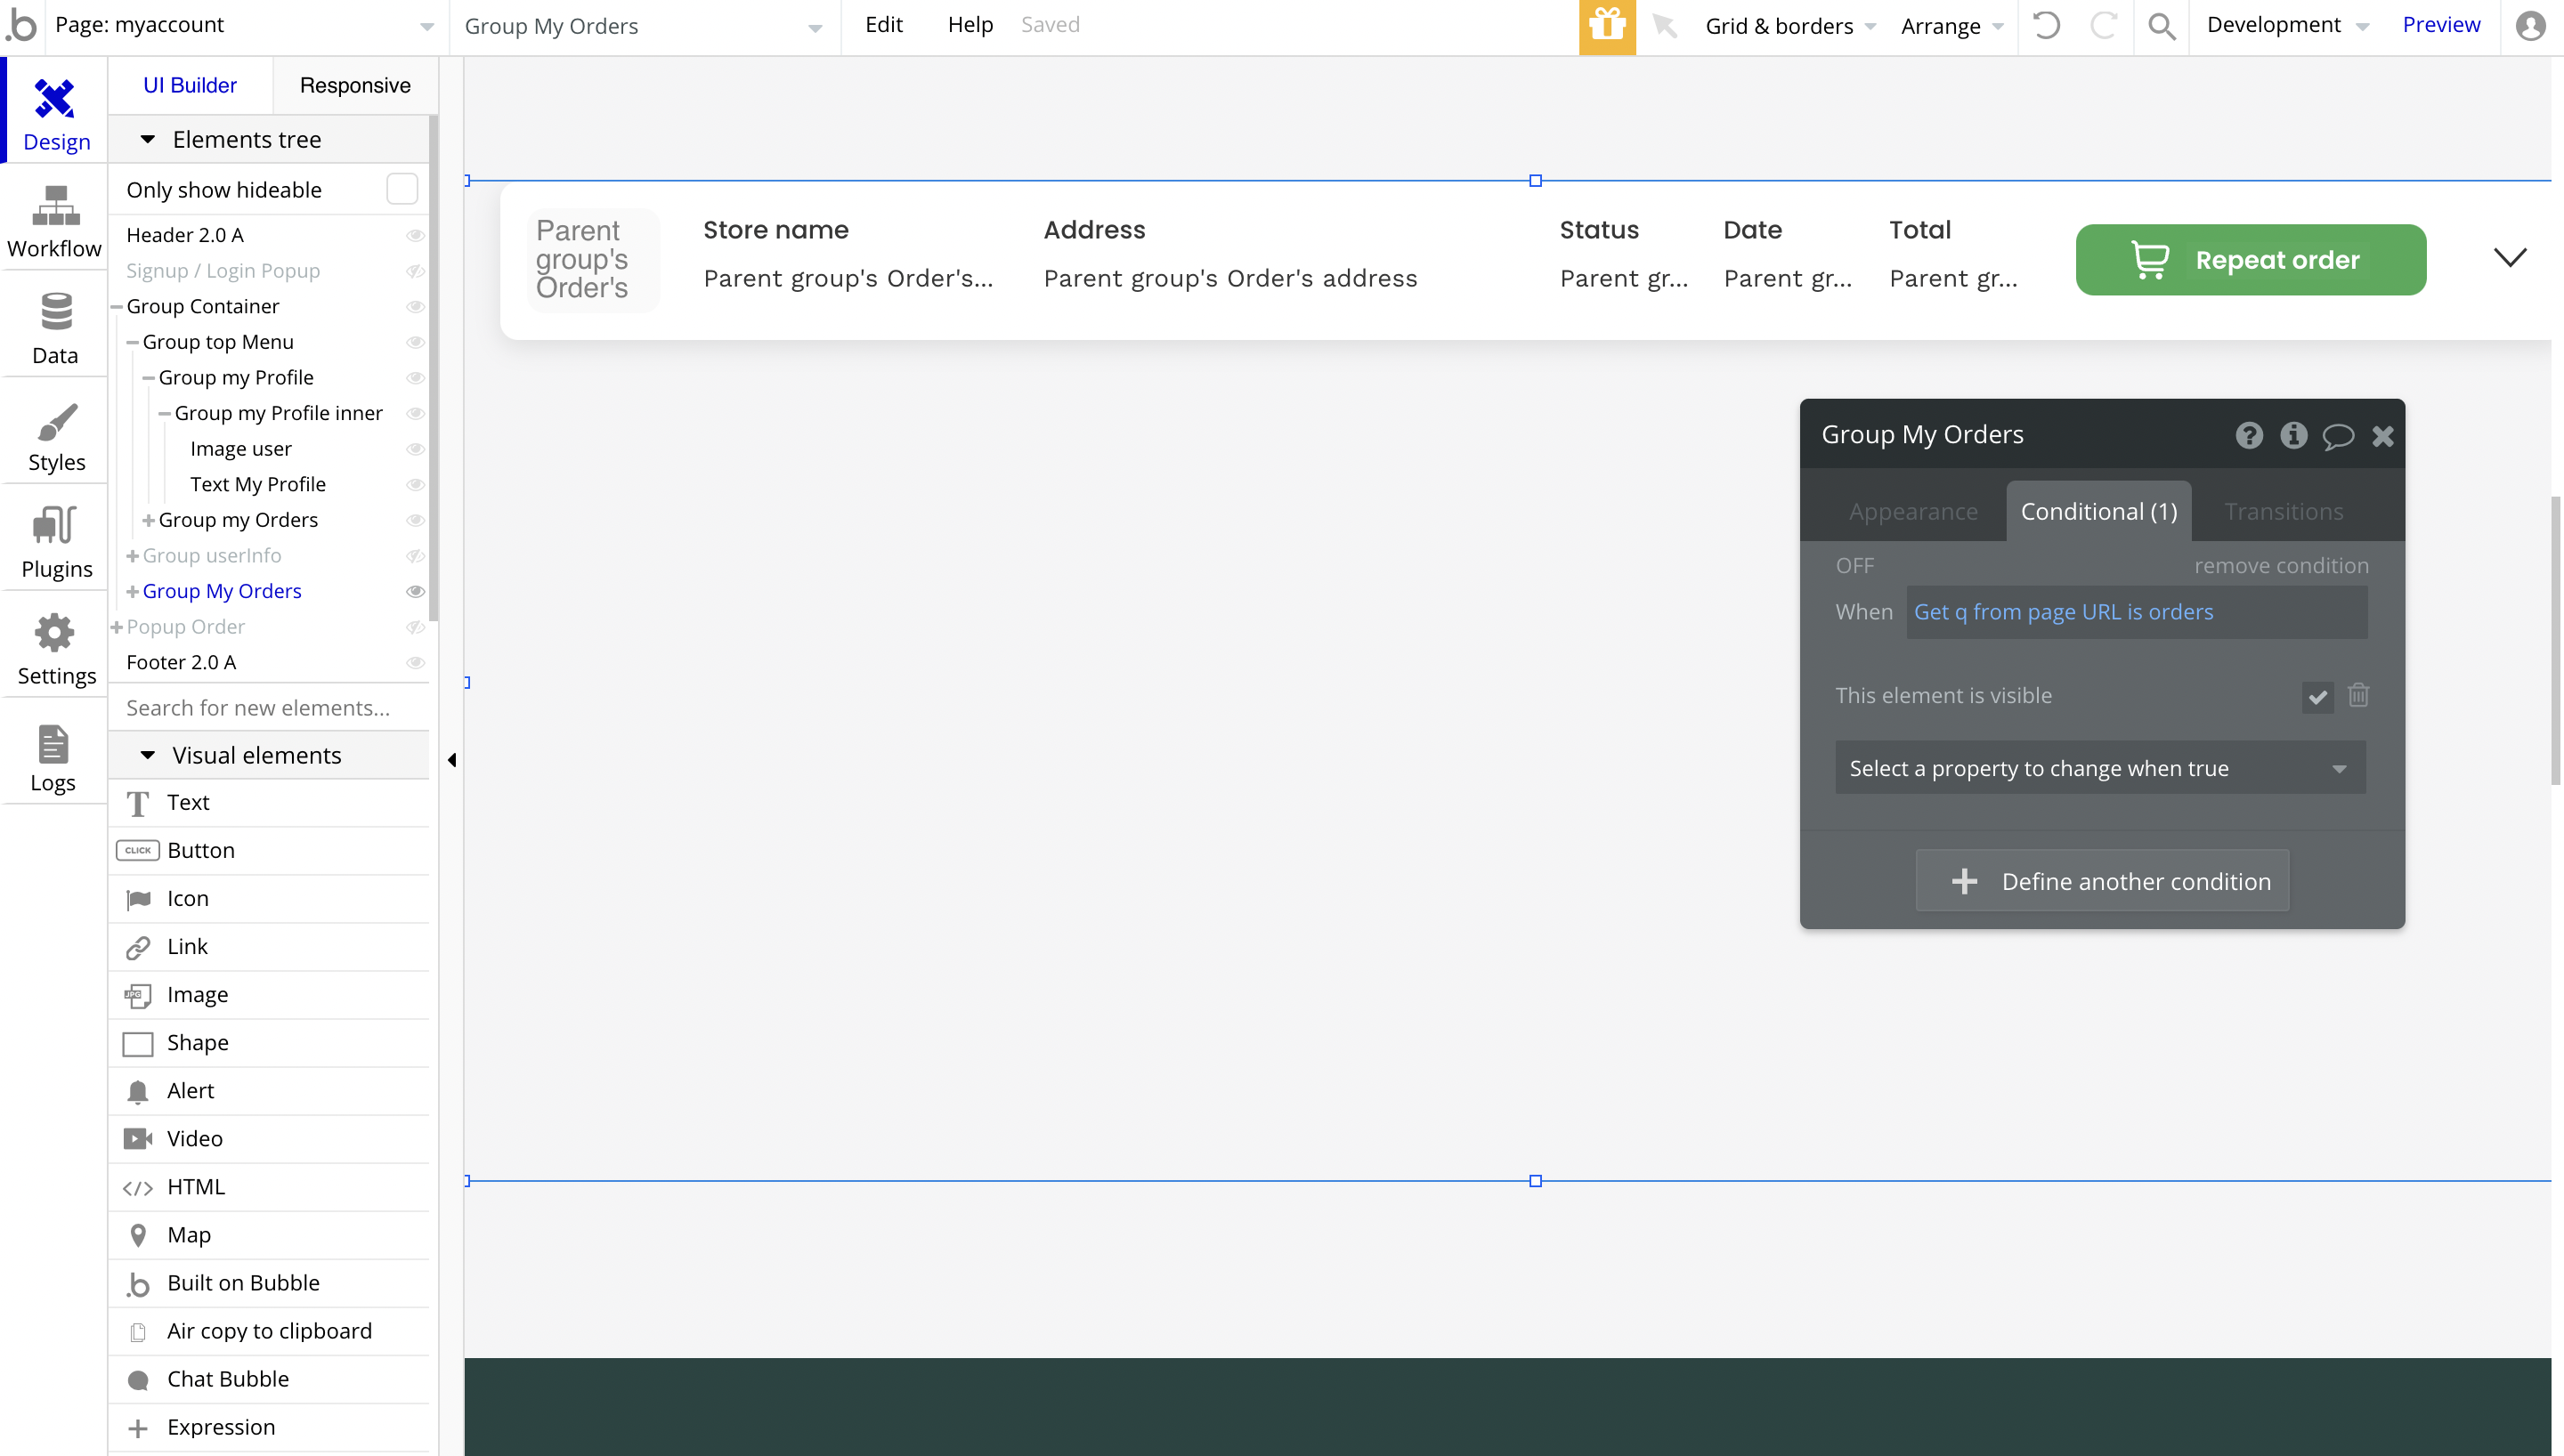Click Search for new elements field
Viewport: 2564px width, 1456px height.
coord(268,708)
